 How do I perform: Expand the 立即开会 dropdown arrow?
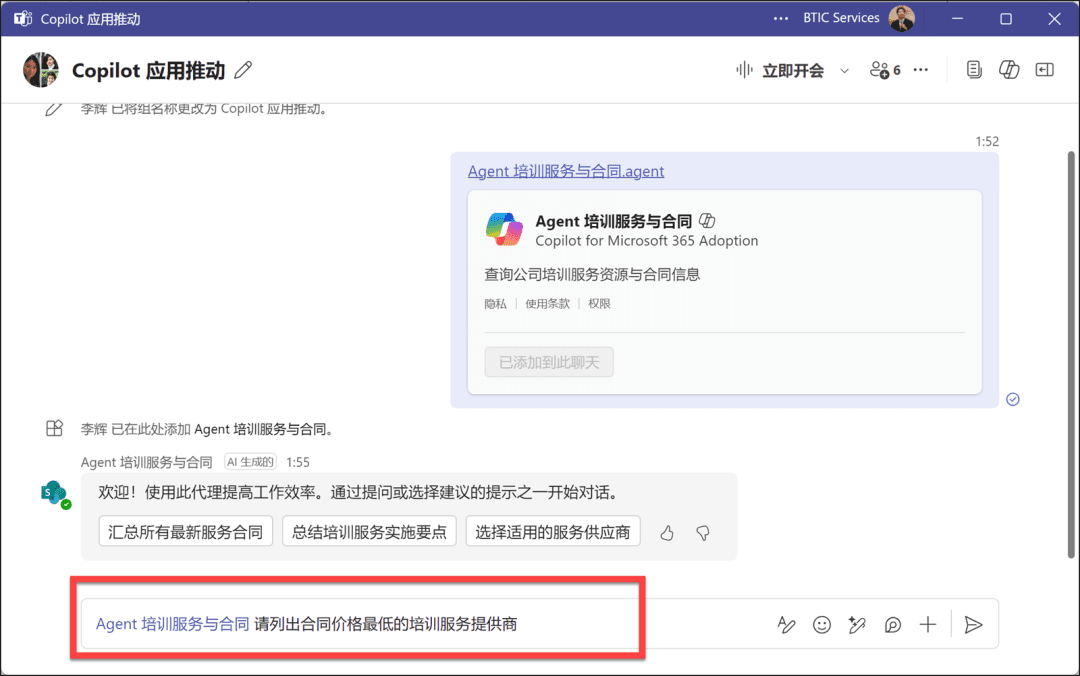click(844, 71)
